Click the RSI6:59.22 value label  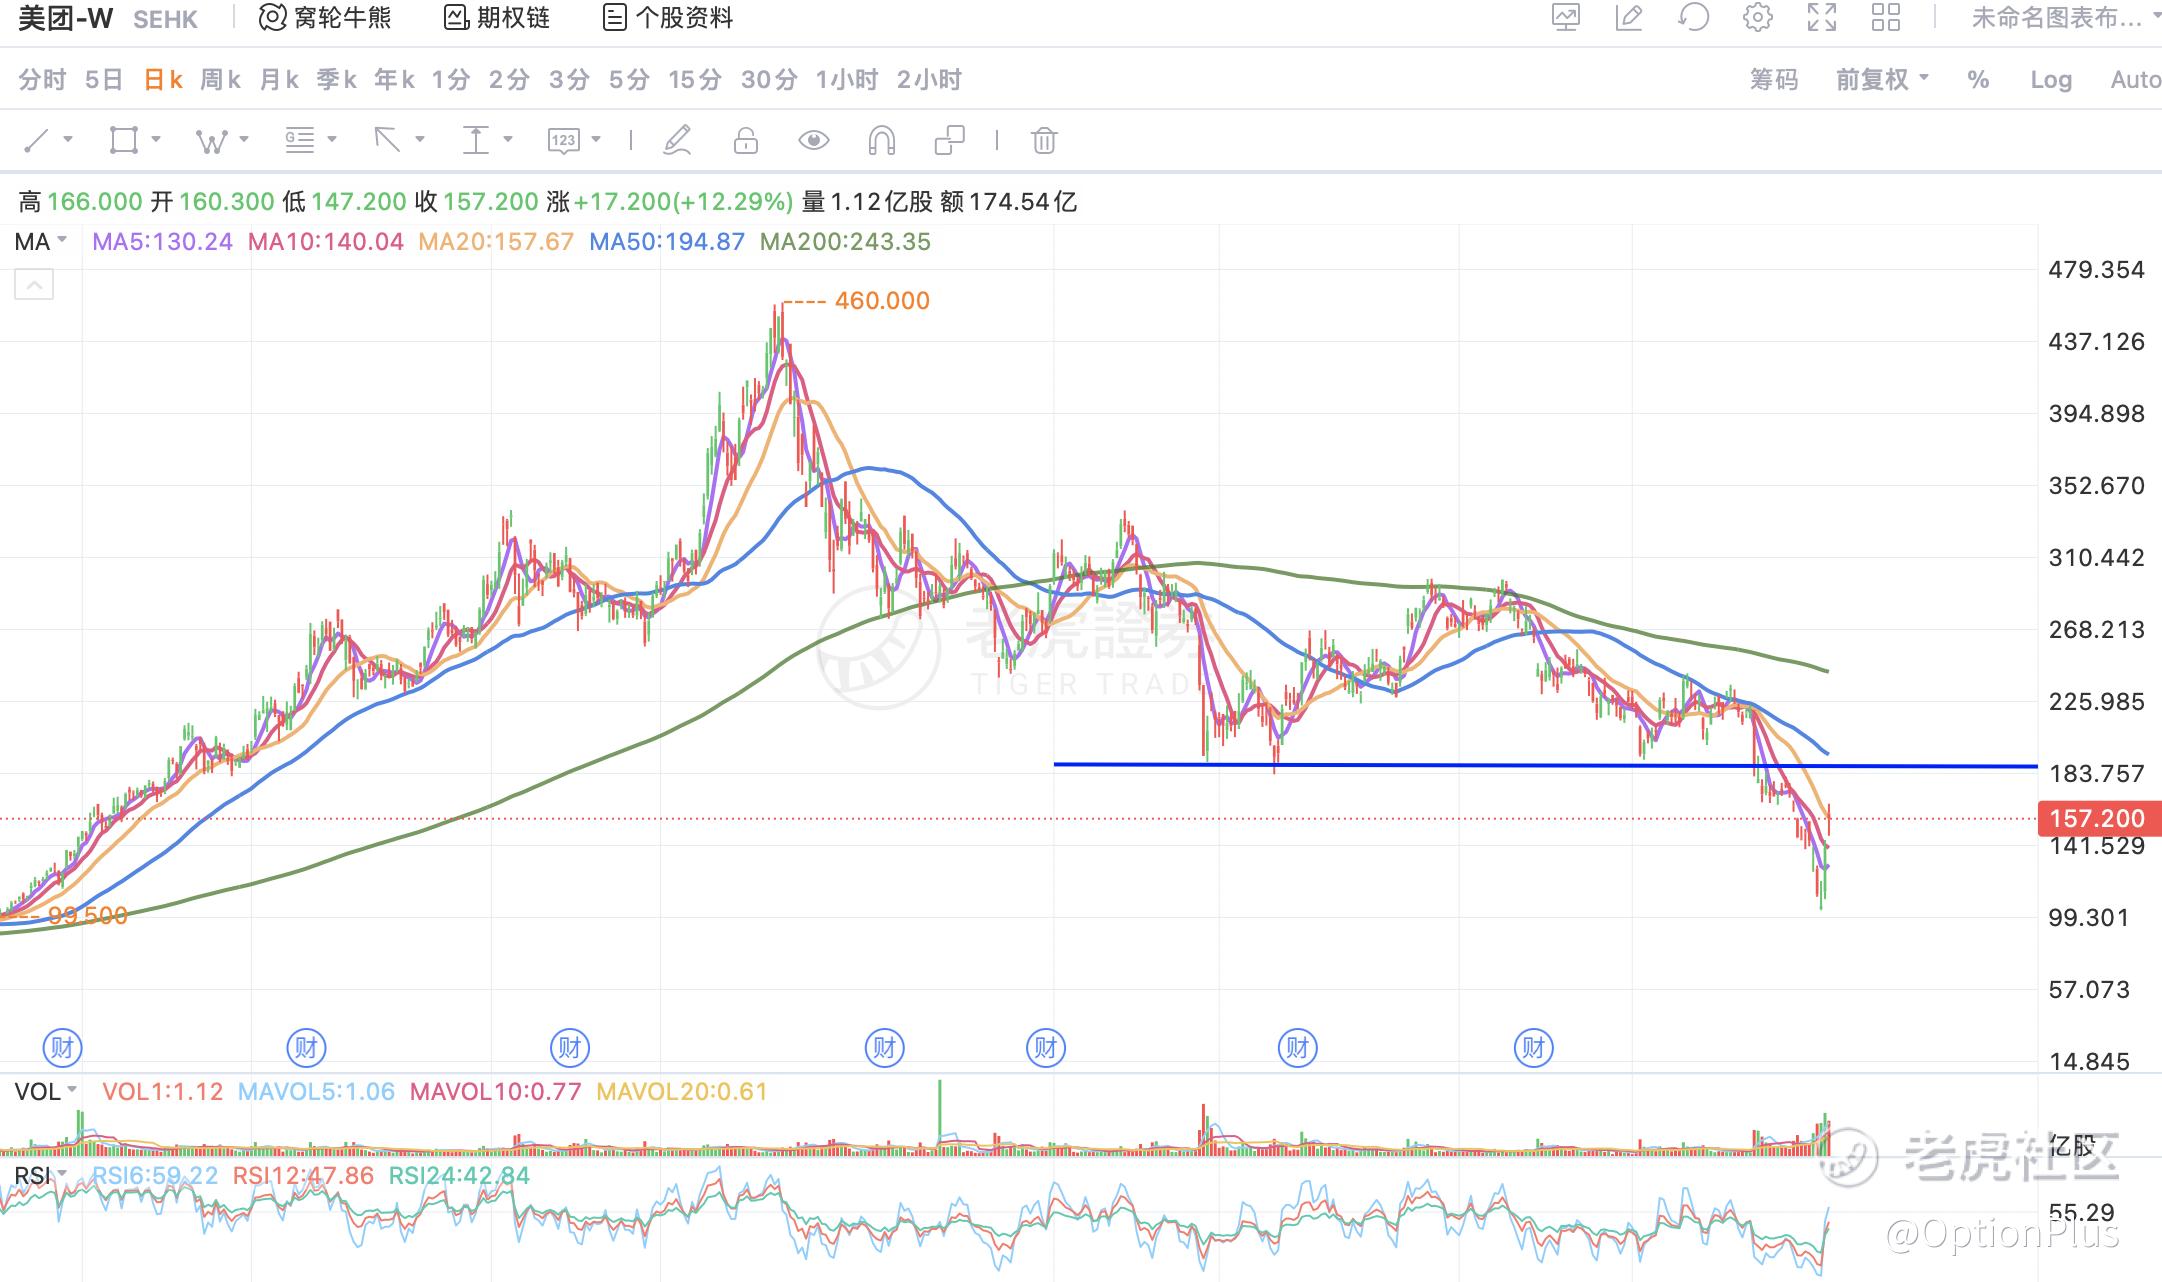[155, 1176]
